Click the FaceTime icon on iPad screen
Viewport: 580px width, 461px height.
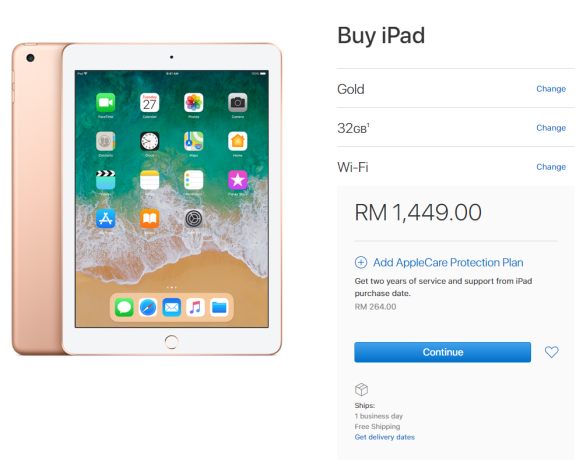pos(105,102)
